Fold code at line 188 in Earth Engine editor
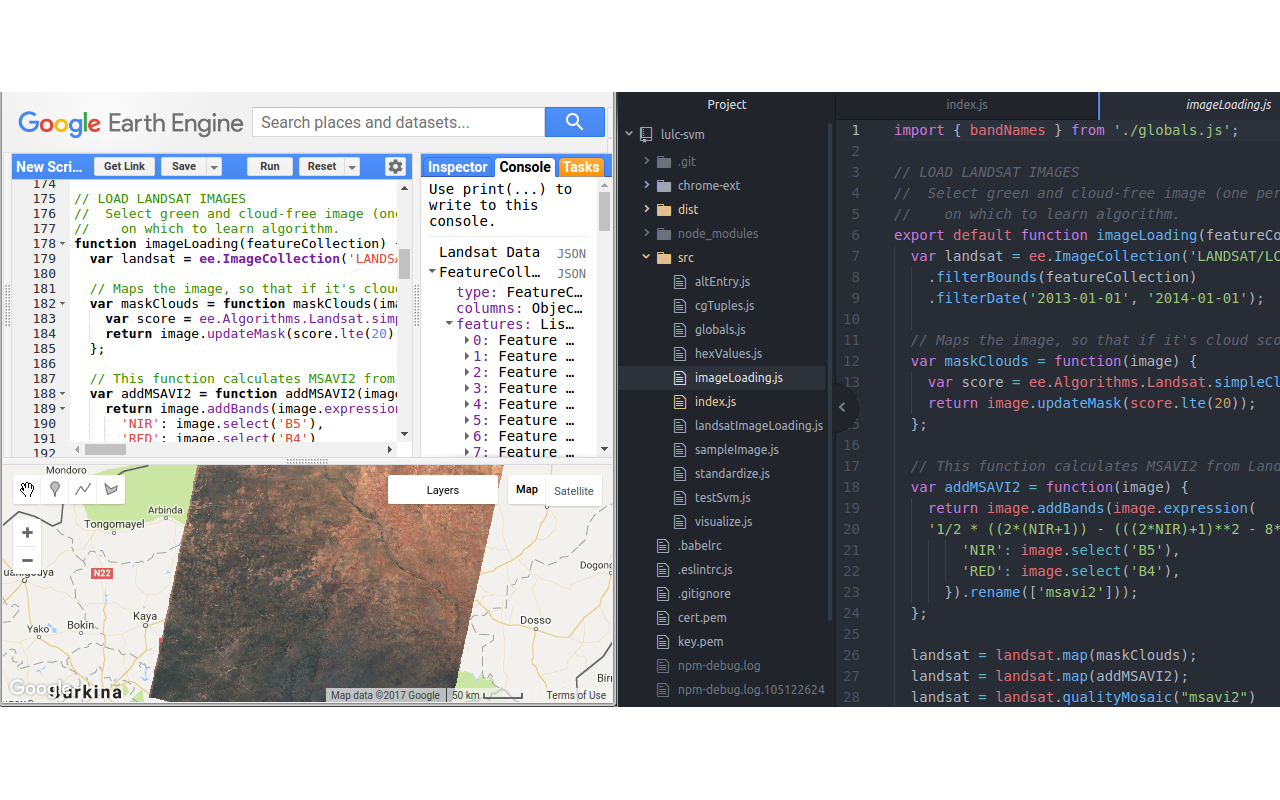Screen dimensions: 1280x800 (63, 394)
